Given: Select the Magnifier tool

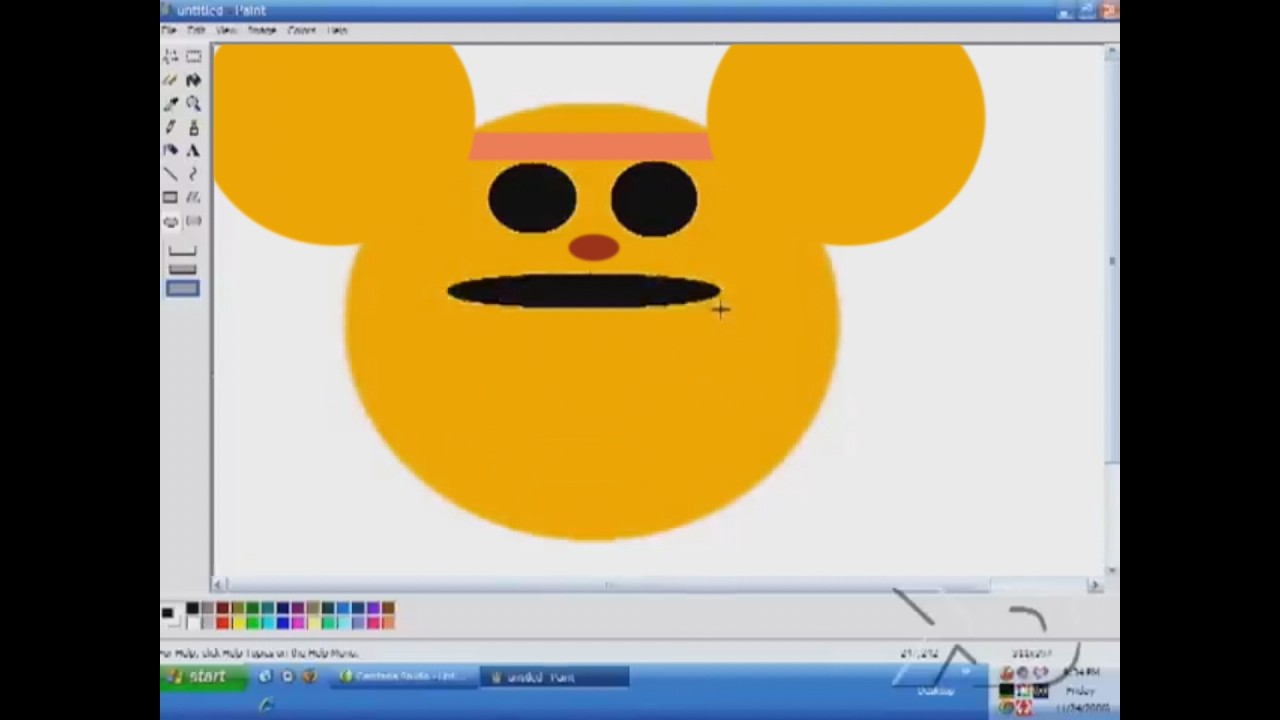Looking at the screenshot, I should [193, 103].
